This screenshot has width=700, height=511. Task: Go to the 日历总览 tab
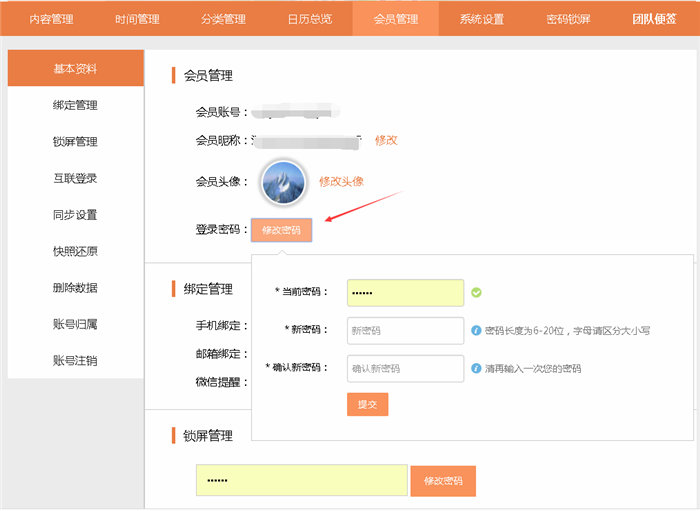309,19
